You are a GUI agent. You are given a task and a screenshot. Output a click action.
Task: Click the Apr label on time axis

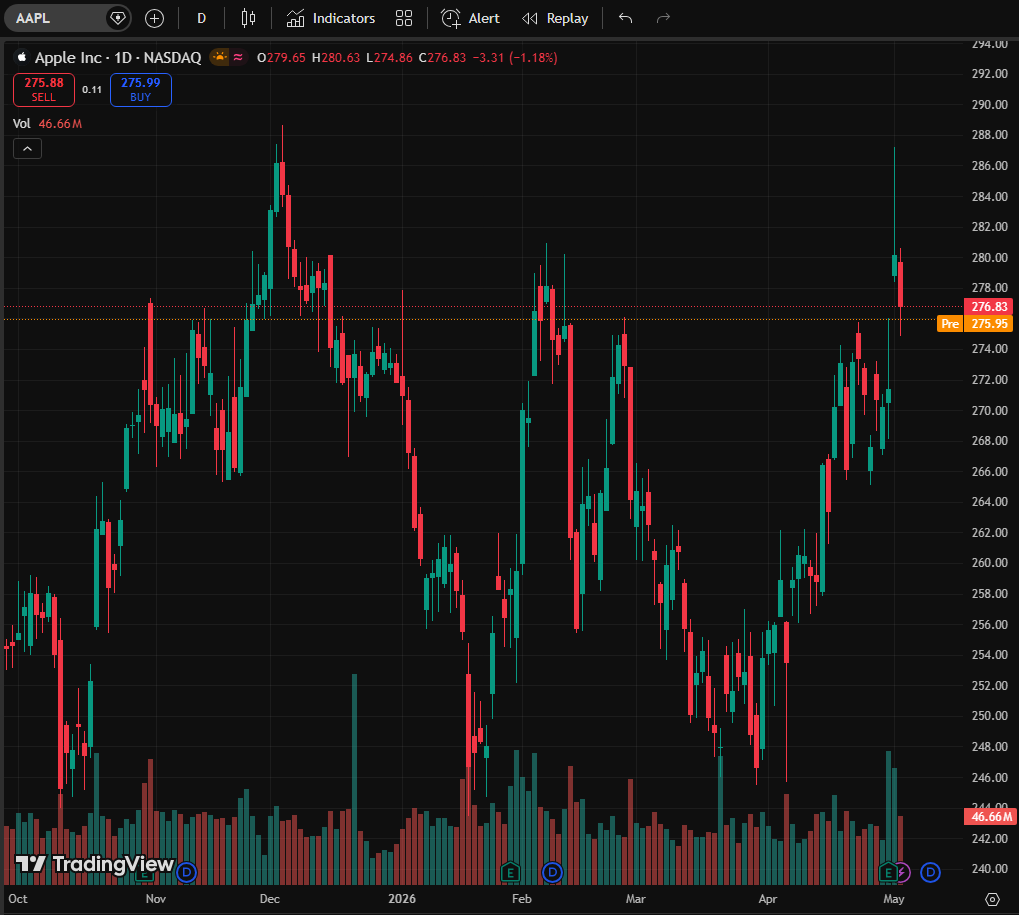tap(768, 899)
